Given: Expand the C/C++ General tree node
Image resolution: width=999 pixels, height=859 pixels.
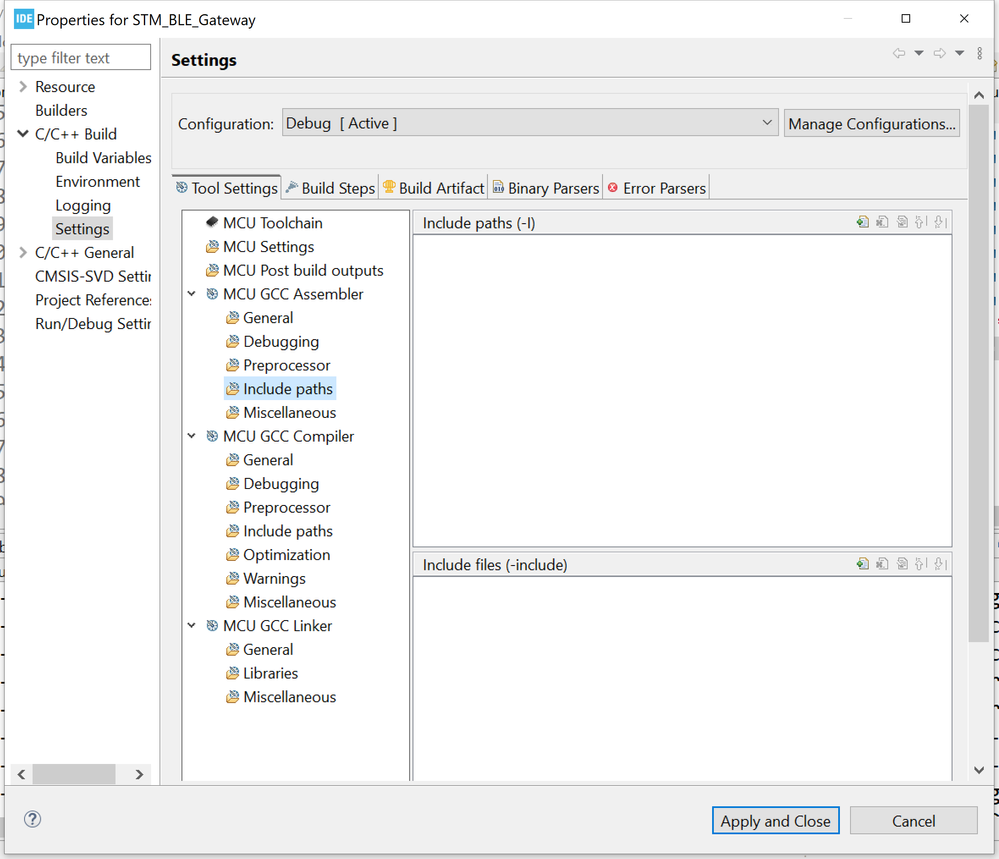Looking at the screenshot, I should 23,252.
